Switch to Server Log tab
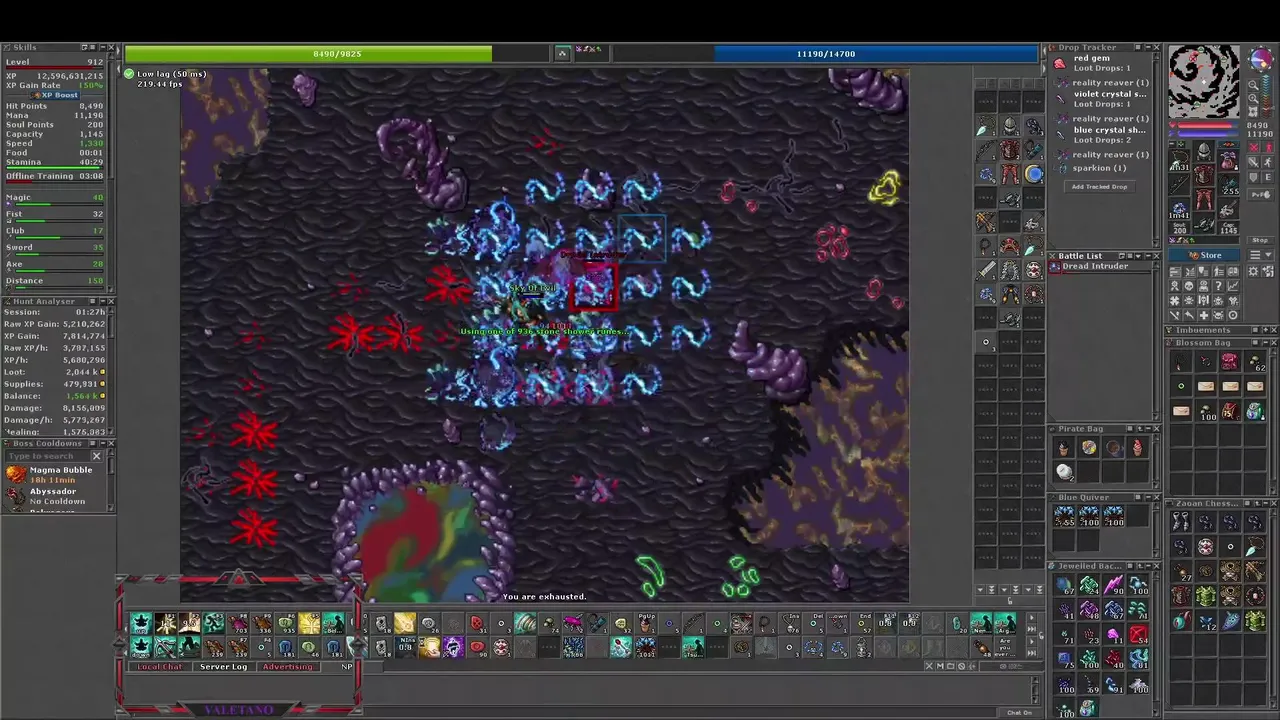 (x=224, y=667)
